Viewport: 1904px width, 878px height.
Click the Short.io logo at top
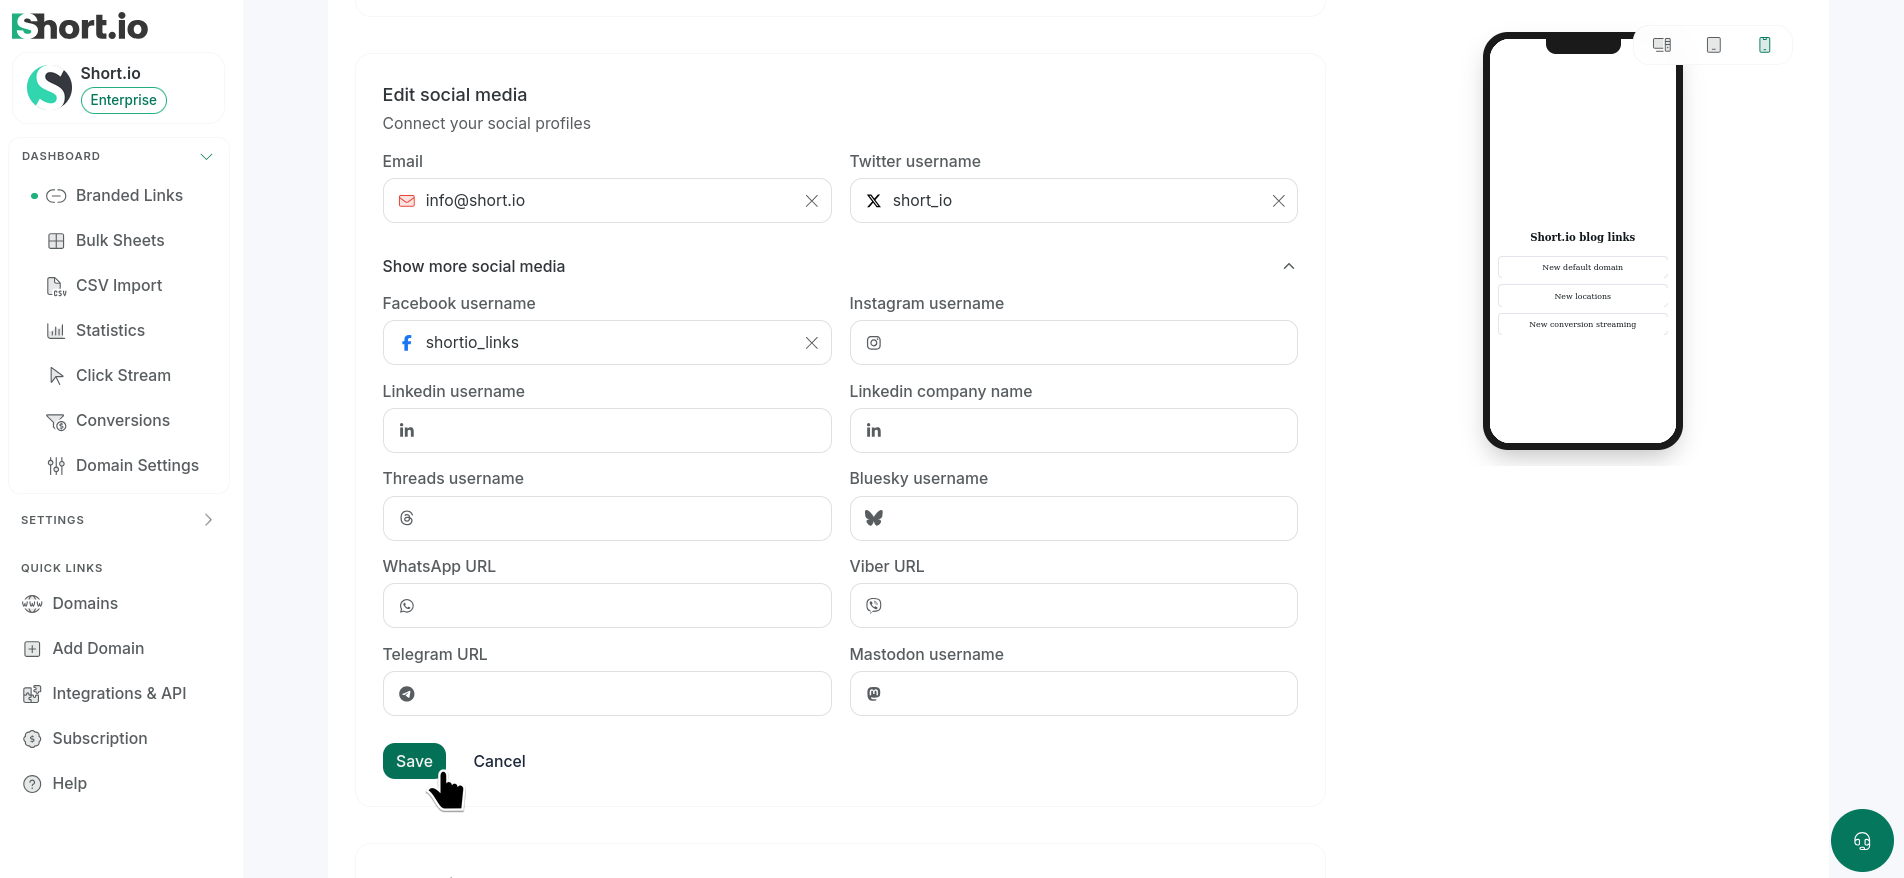pyautogui.click(x=80, y=26)
